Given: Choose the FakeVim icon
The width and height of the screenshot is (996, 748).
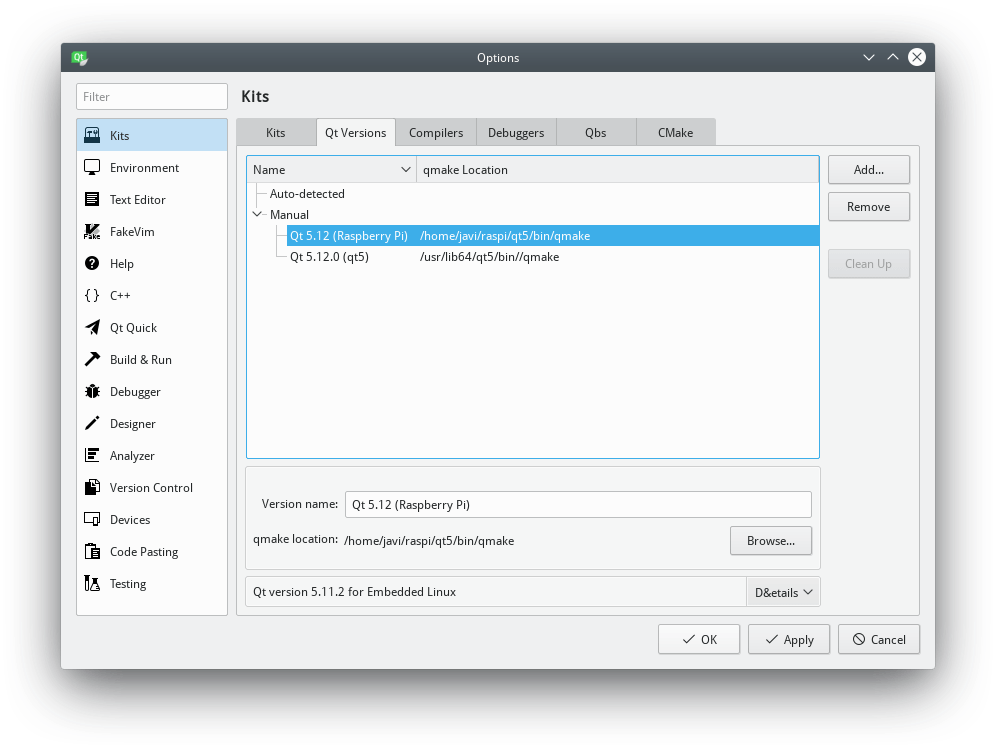Looking at the screenshot, I should (92, 231).
